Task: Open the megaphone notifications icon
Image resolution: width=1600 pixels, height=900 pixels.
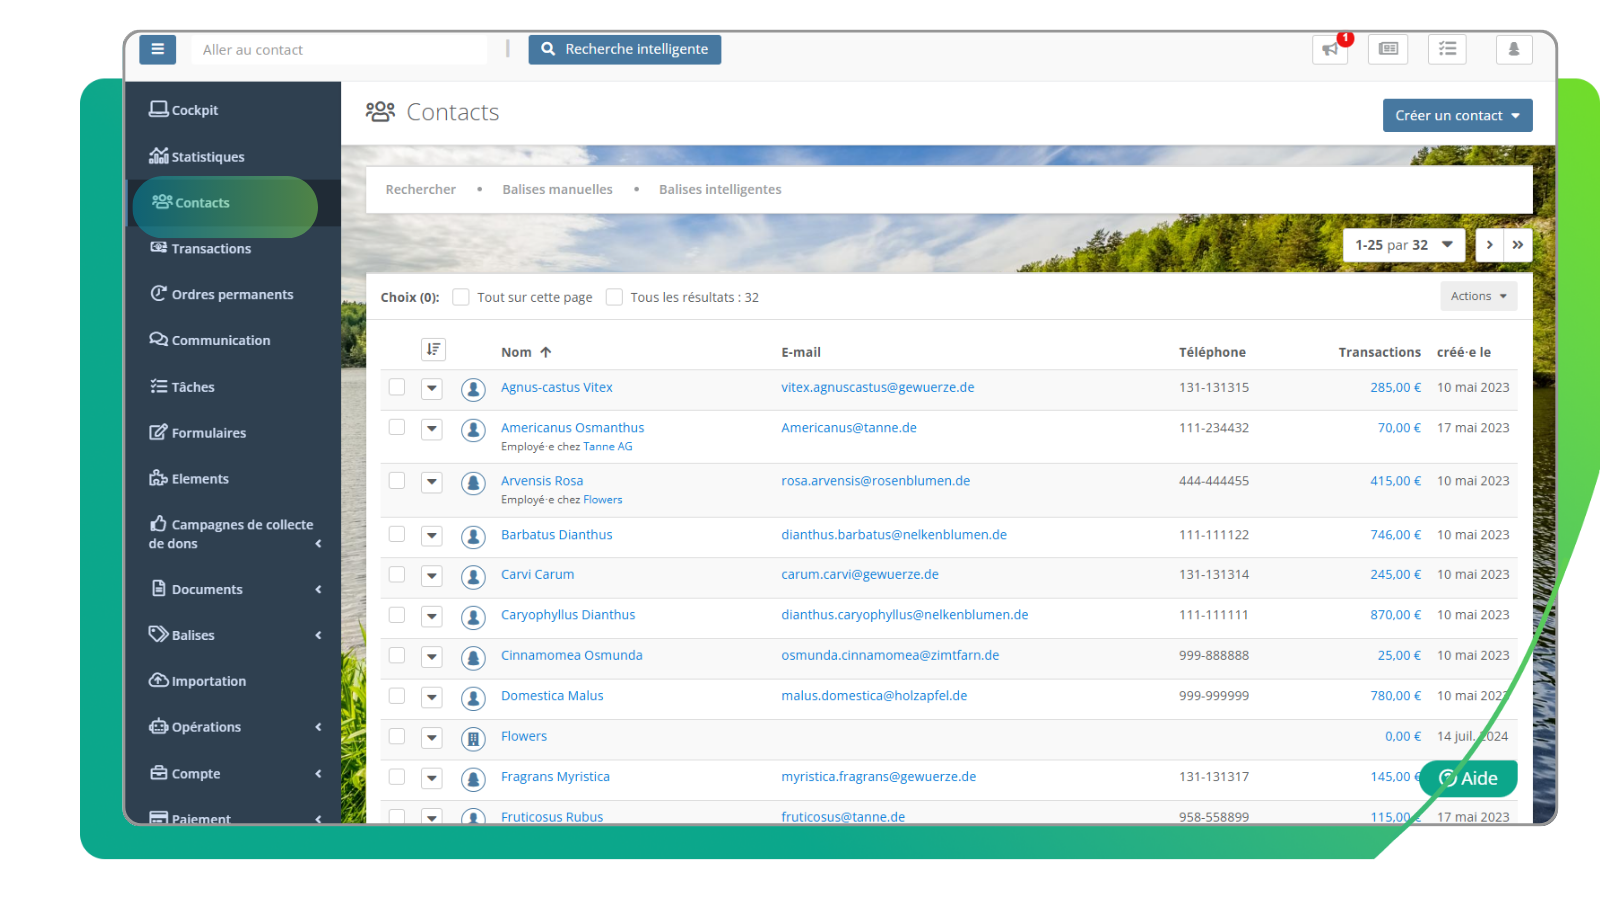Action: tap(1330, 49)
